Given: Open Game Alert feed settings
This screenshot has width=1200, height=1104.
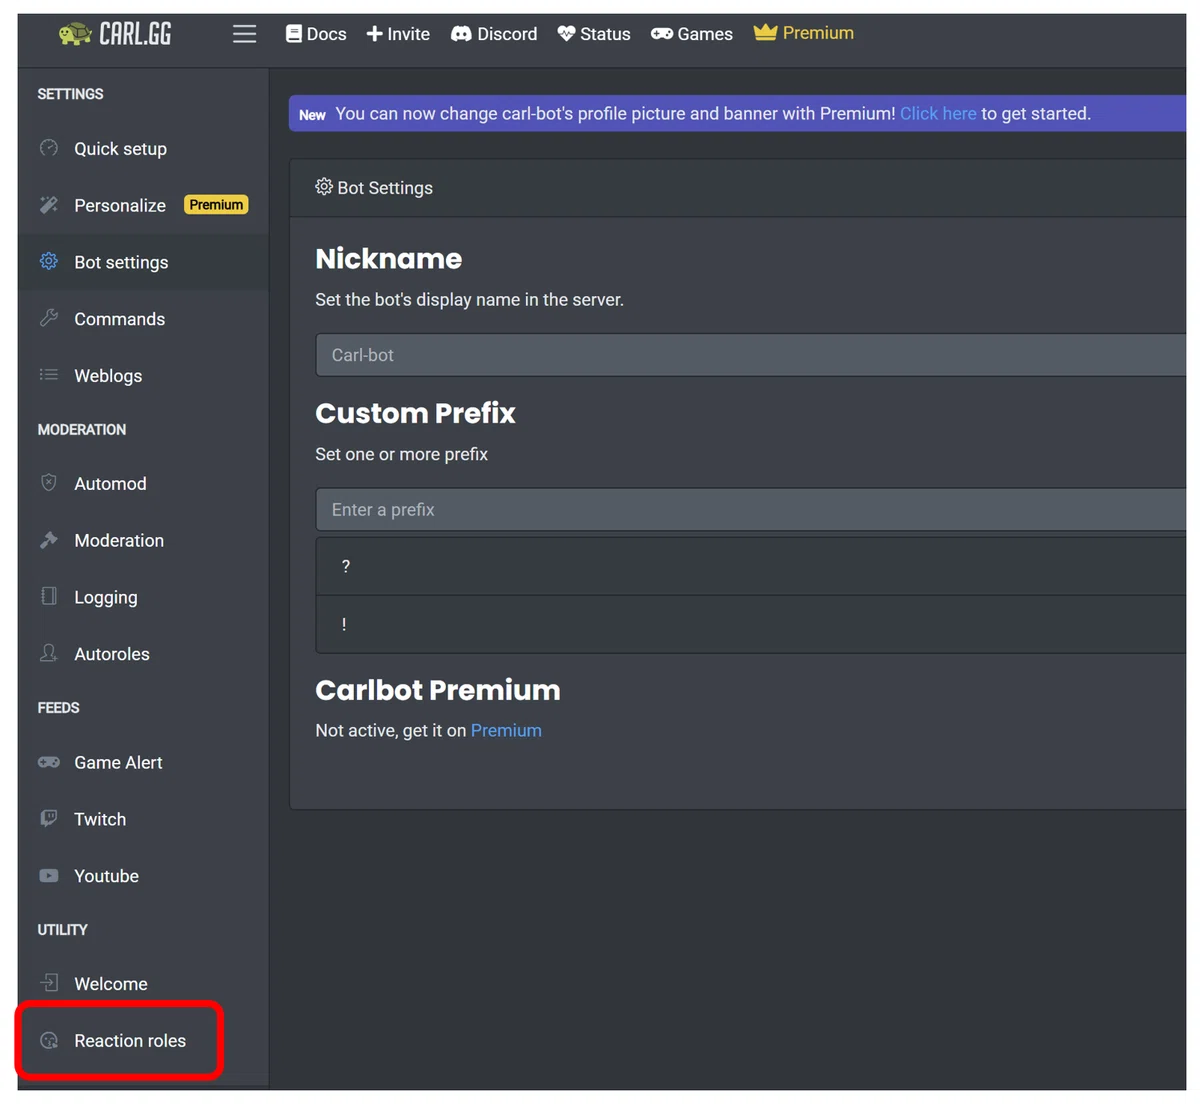Looking at the screenshot, I should pyautogui.click(x=118, y=762).
